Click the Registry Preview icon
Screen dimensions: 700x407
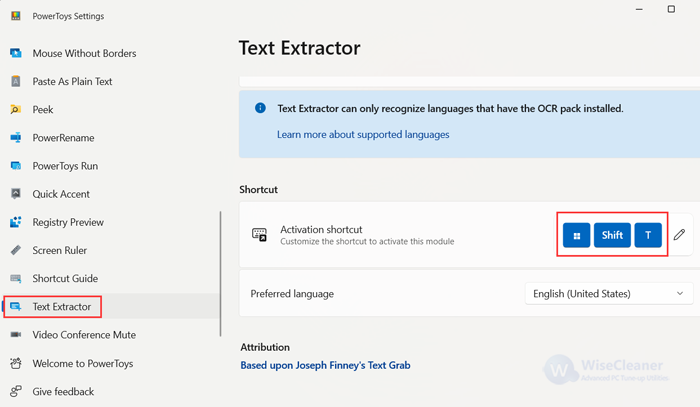(x=16, y=222)
